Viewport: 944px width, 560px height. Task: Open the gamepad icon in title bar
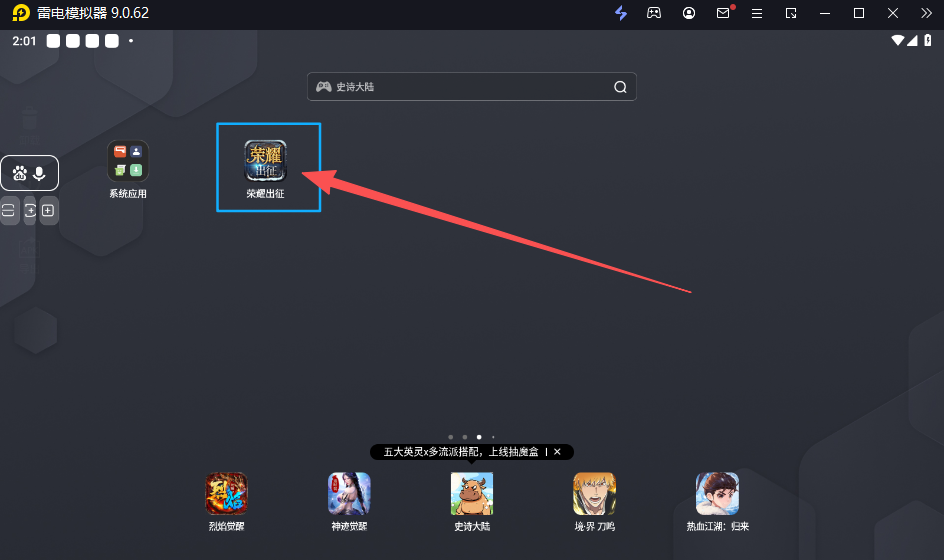654,13
